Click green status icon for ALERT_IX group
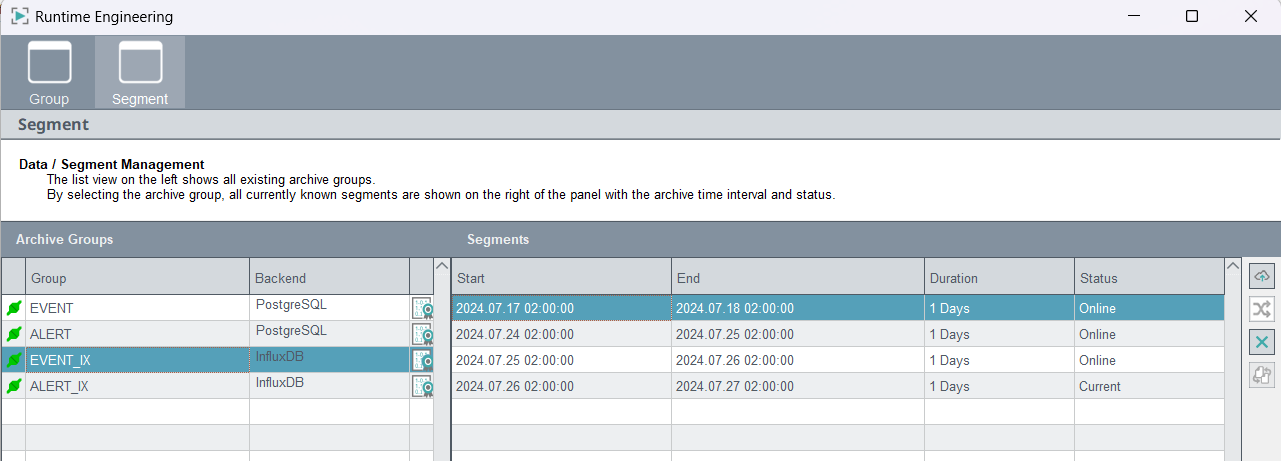The image size is (1281, 461). click(14, 386)
